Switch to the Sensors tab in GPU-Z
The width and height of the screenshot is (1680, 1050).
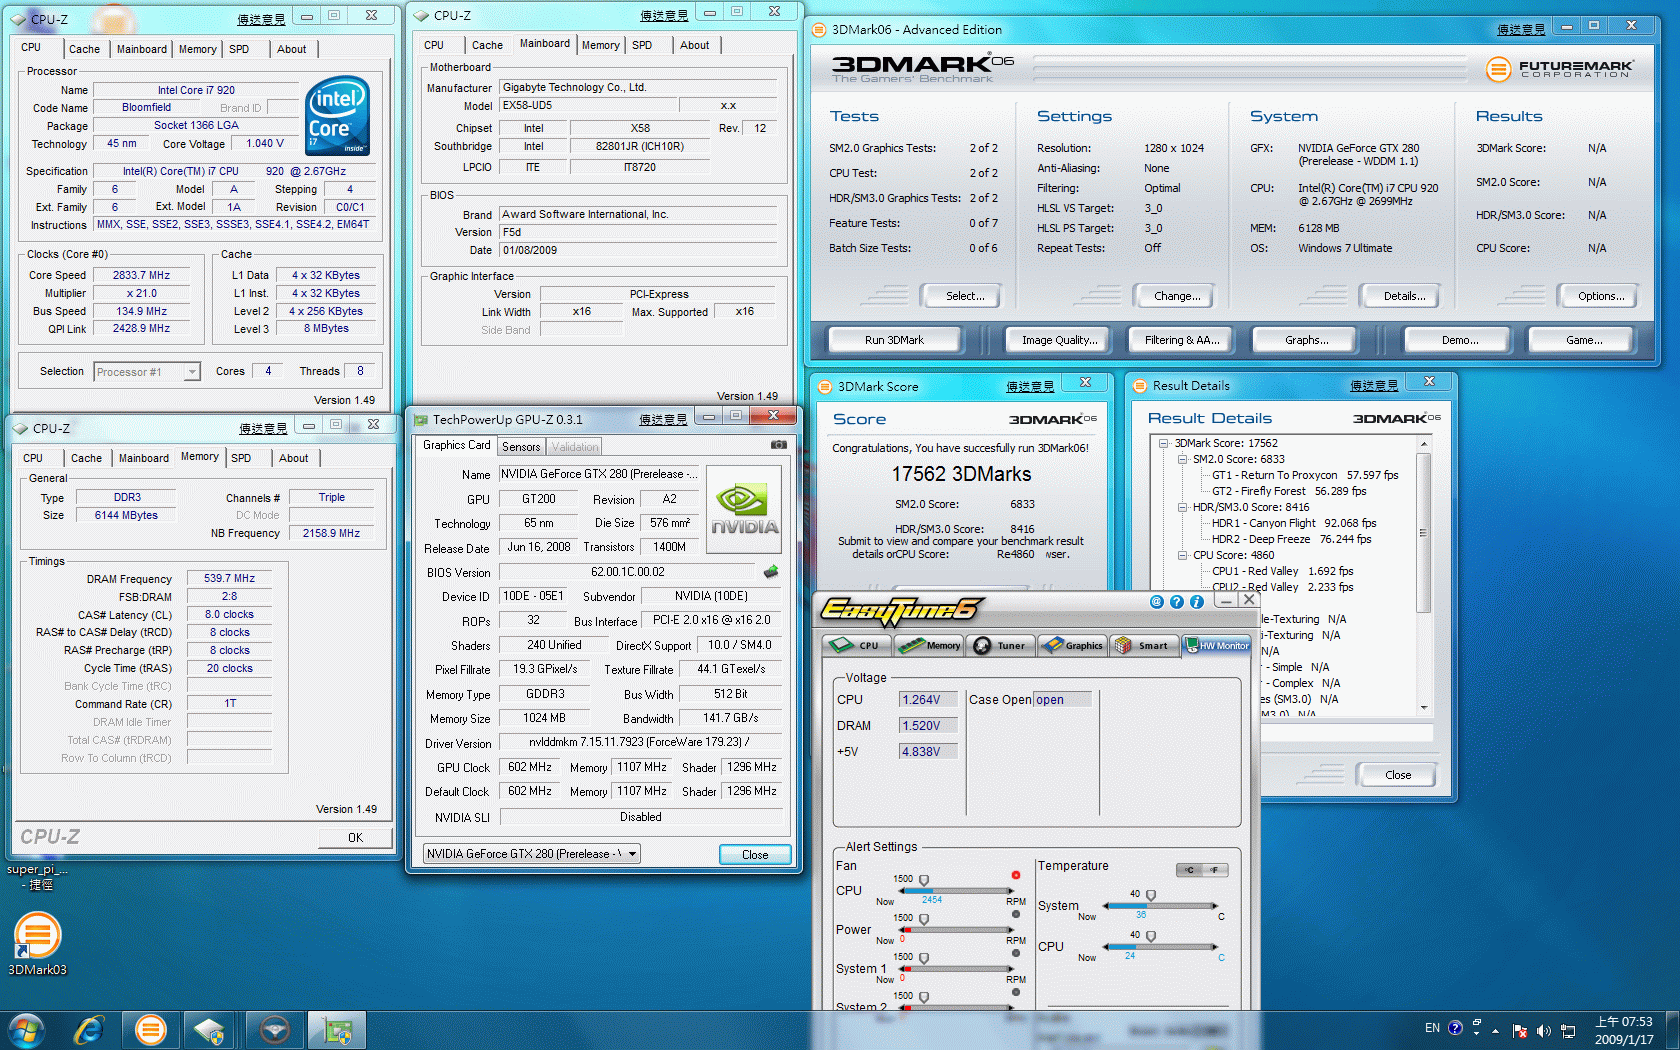[521, 447]
